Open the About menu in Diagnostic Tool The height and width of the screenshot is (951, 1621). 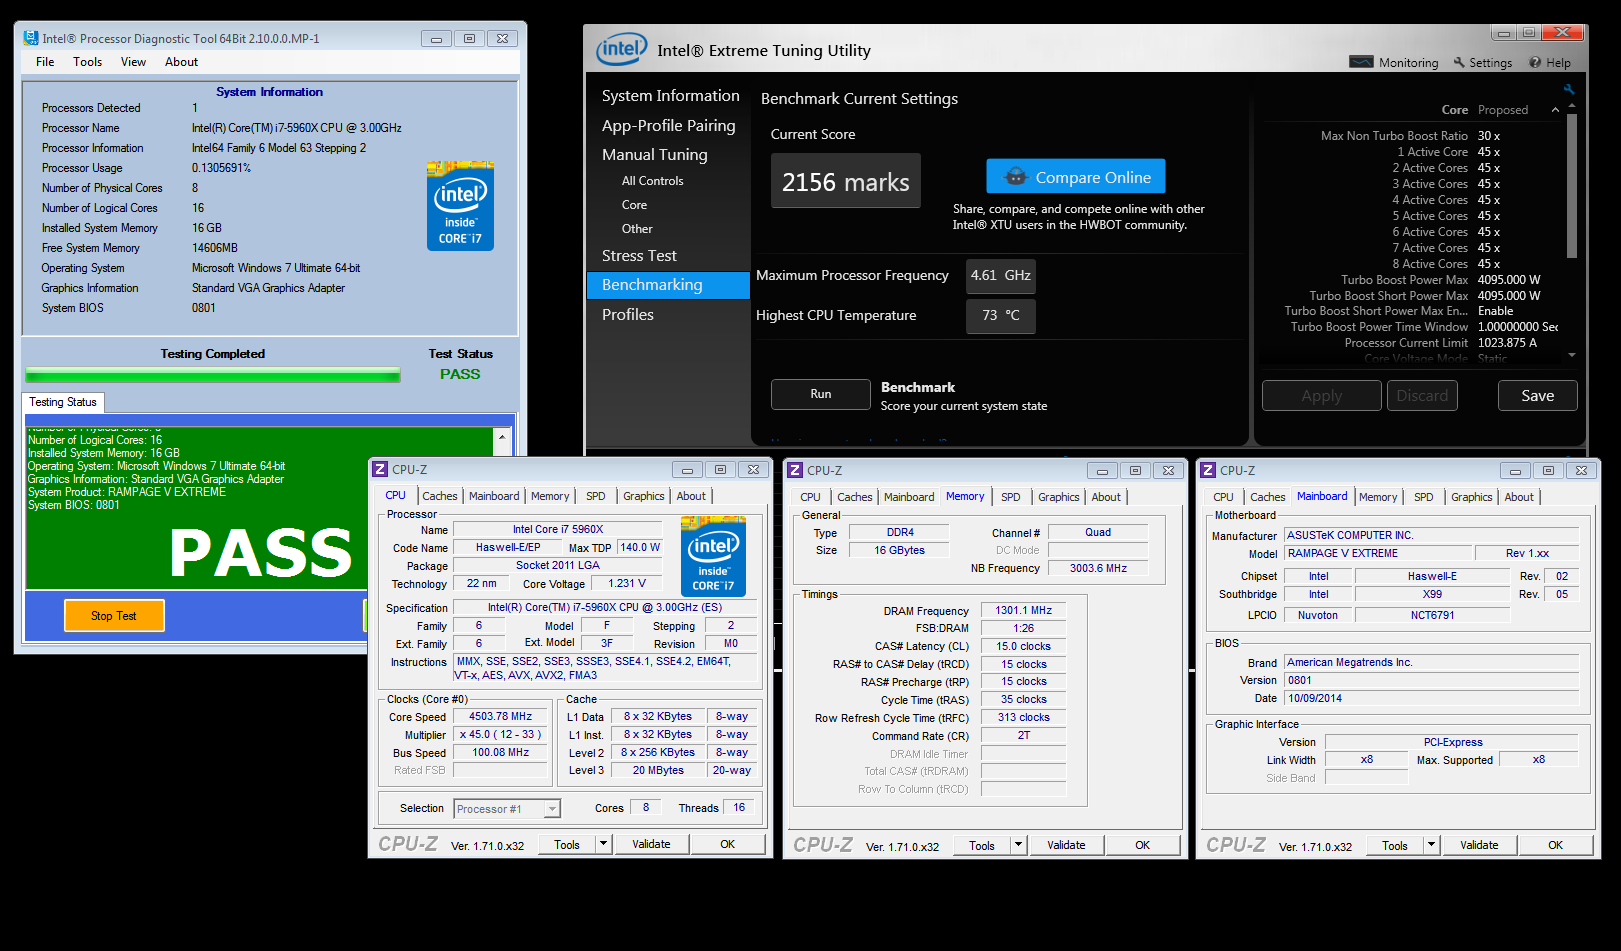coord(181,62)
